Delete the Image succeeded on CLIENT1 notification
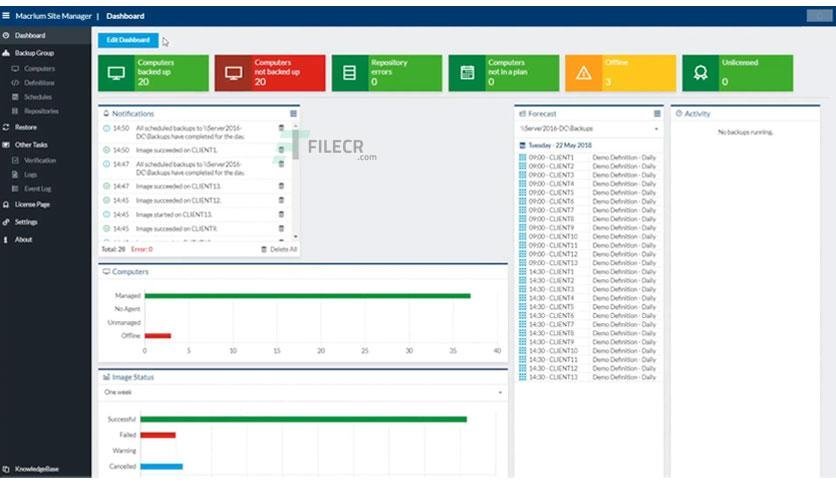Viewport: 836px width, 484px height. tap(281, 150)
